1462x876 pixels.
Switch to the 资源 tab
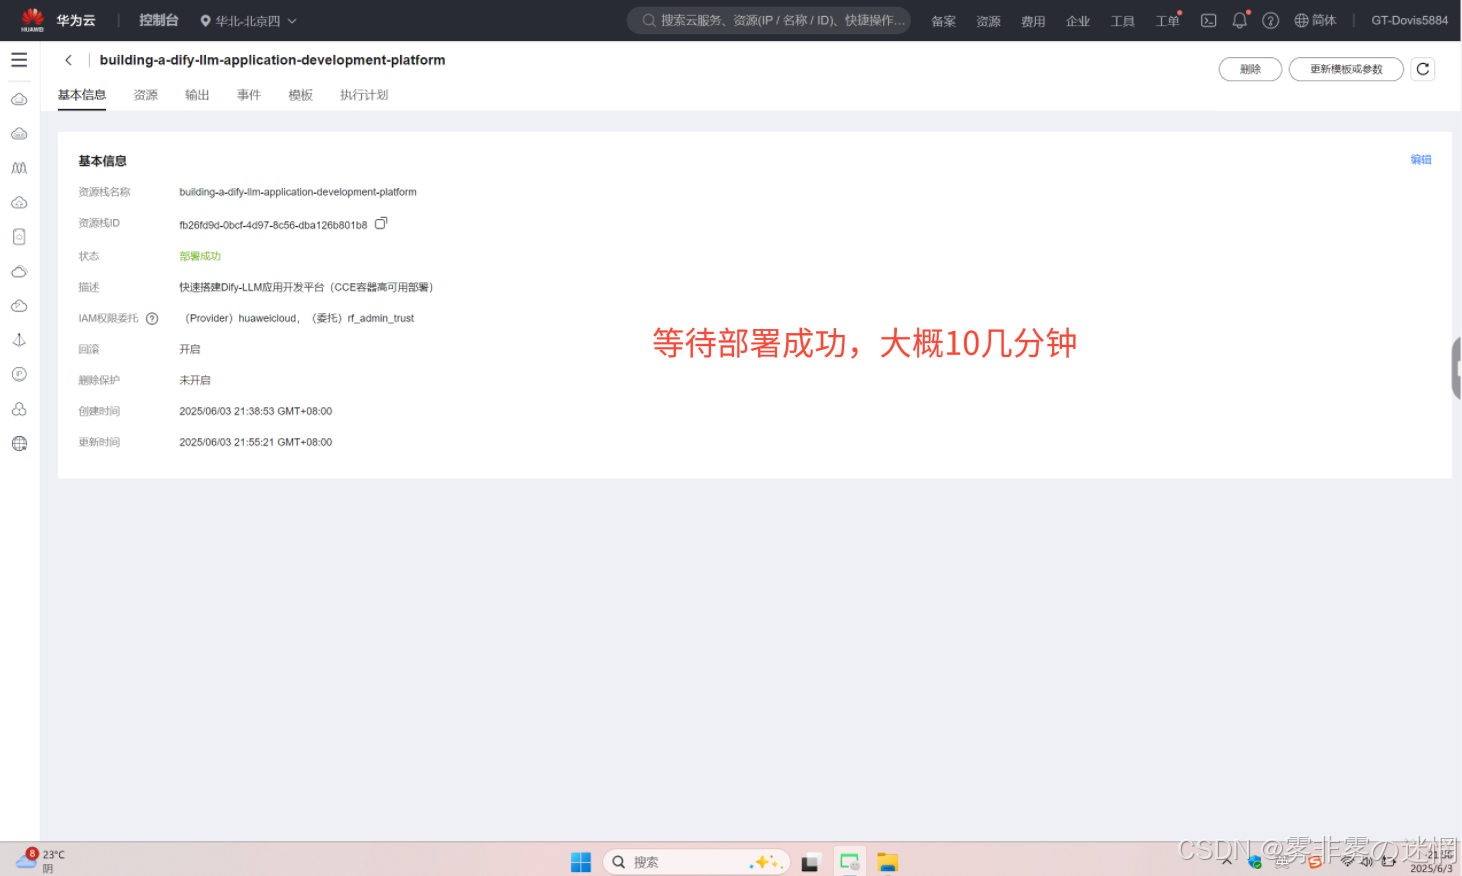click(146, 95)
